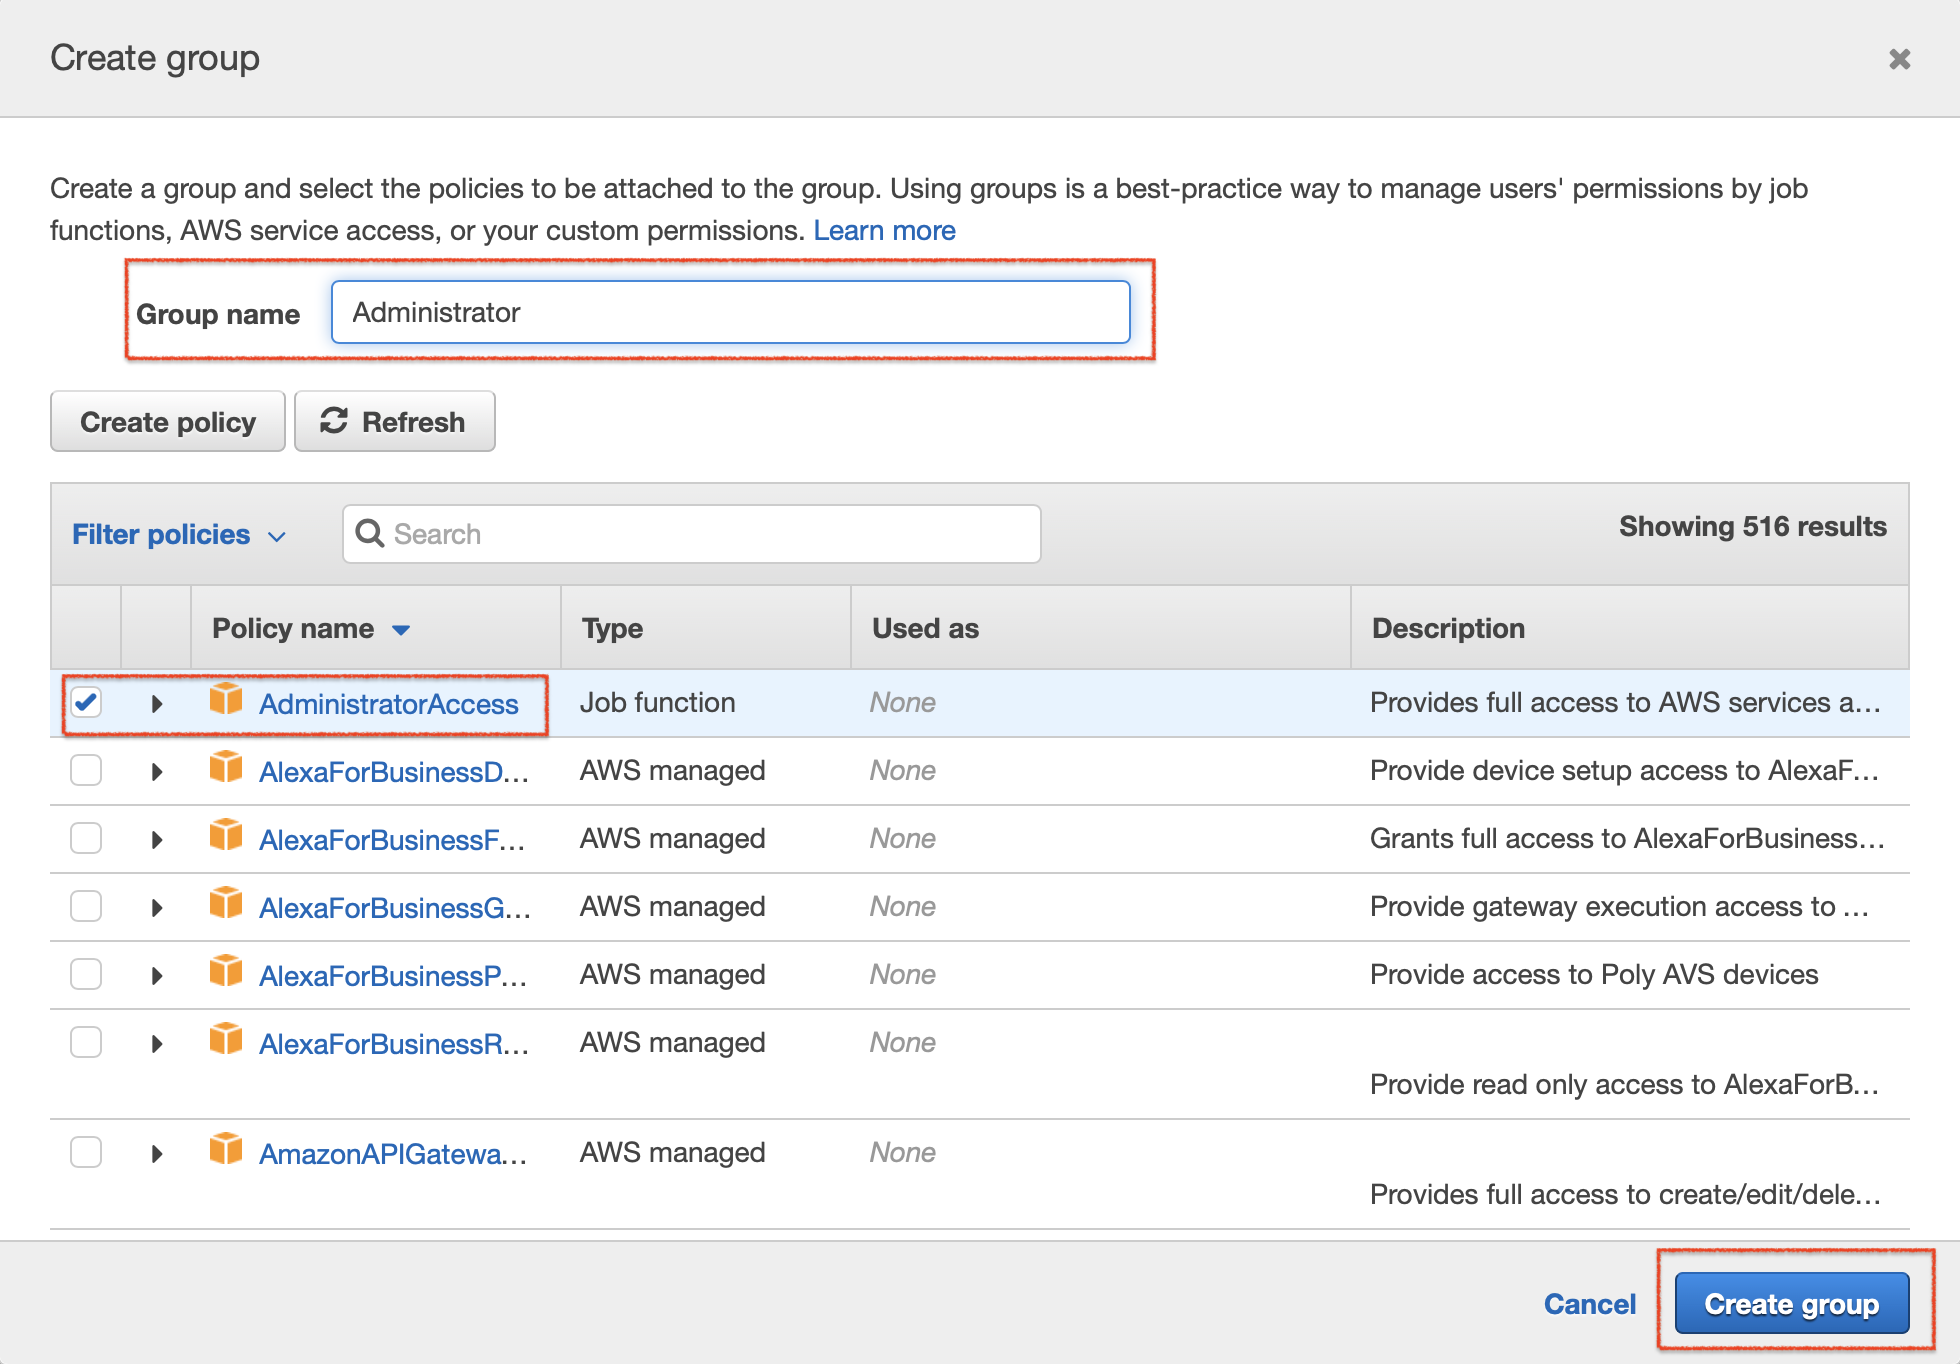Expand the AlexaForBusinessF... policy row
Screen dimensions: 1960x1364
(x=157, y=840)
